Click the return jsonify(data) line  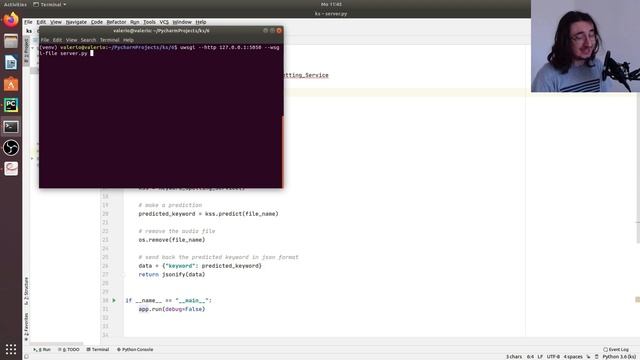pos(172,274)
